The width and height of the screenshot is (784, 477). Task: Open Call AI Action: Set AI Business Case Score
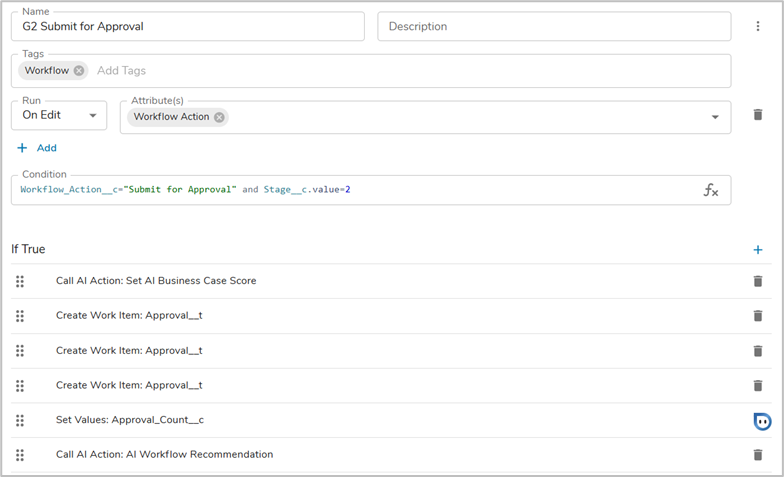156,281
